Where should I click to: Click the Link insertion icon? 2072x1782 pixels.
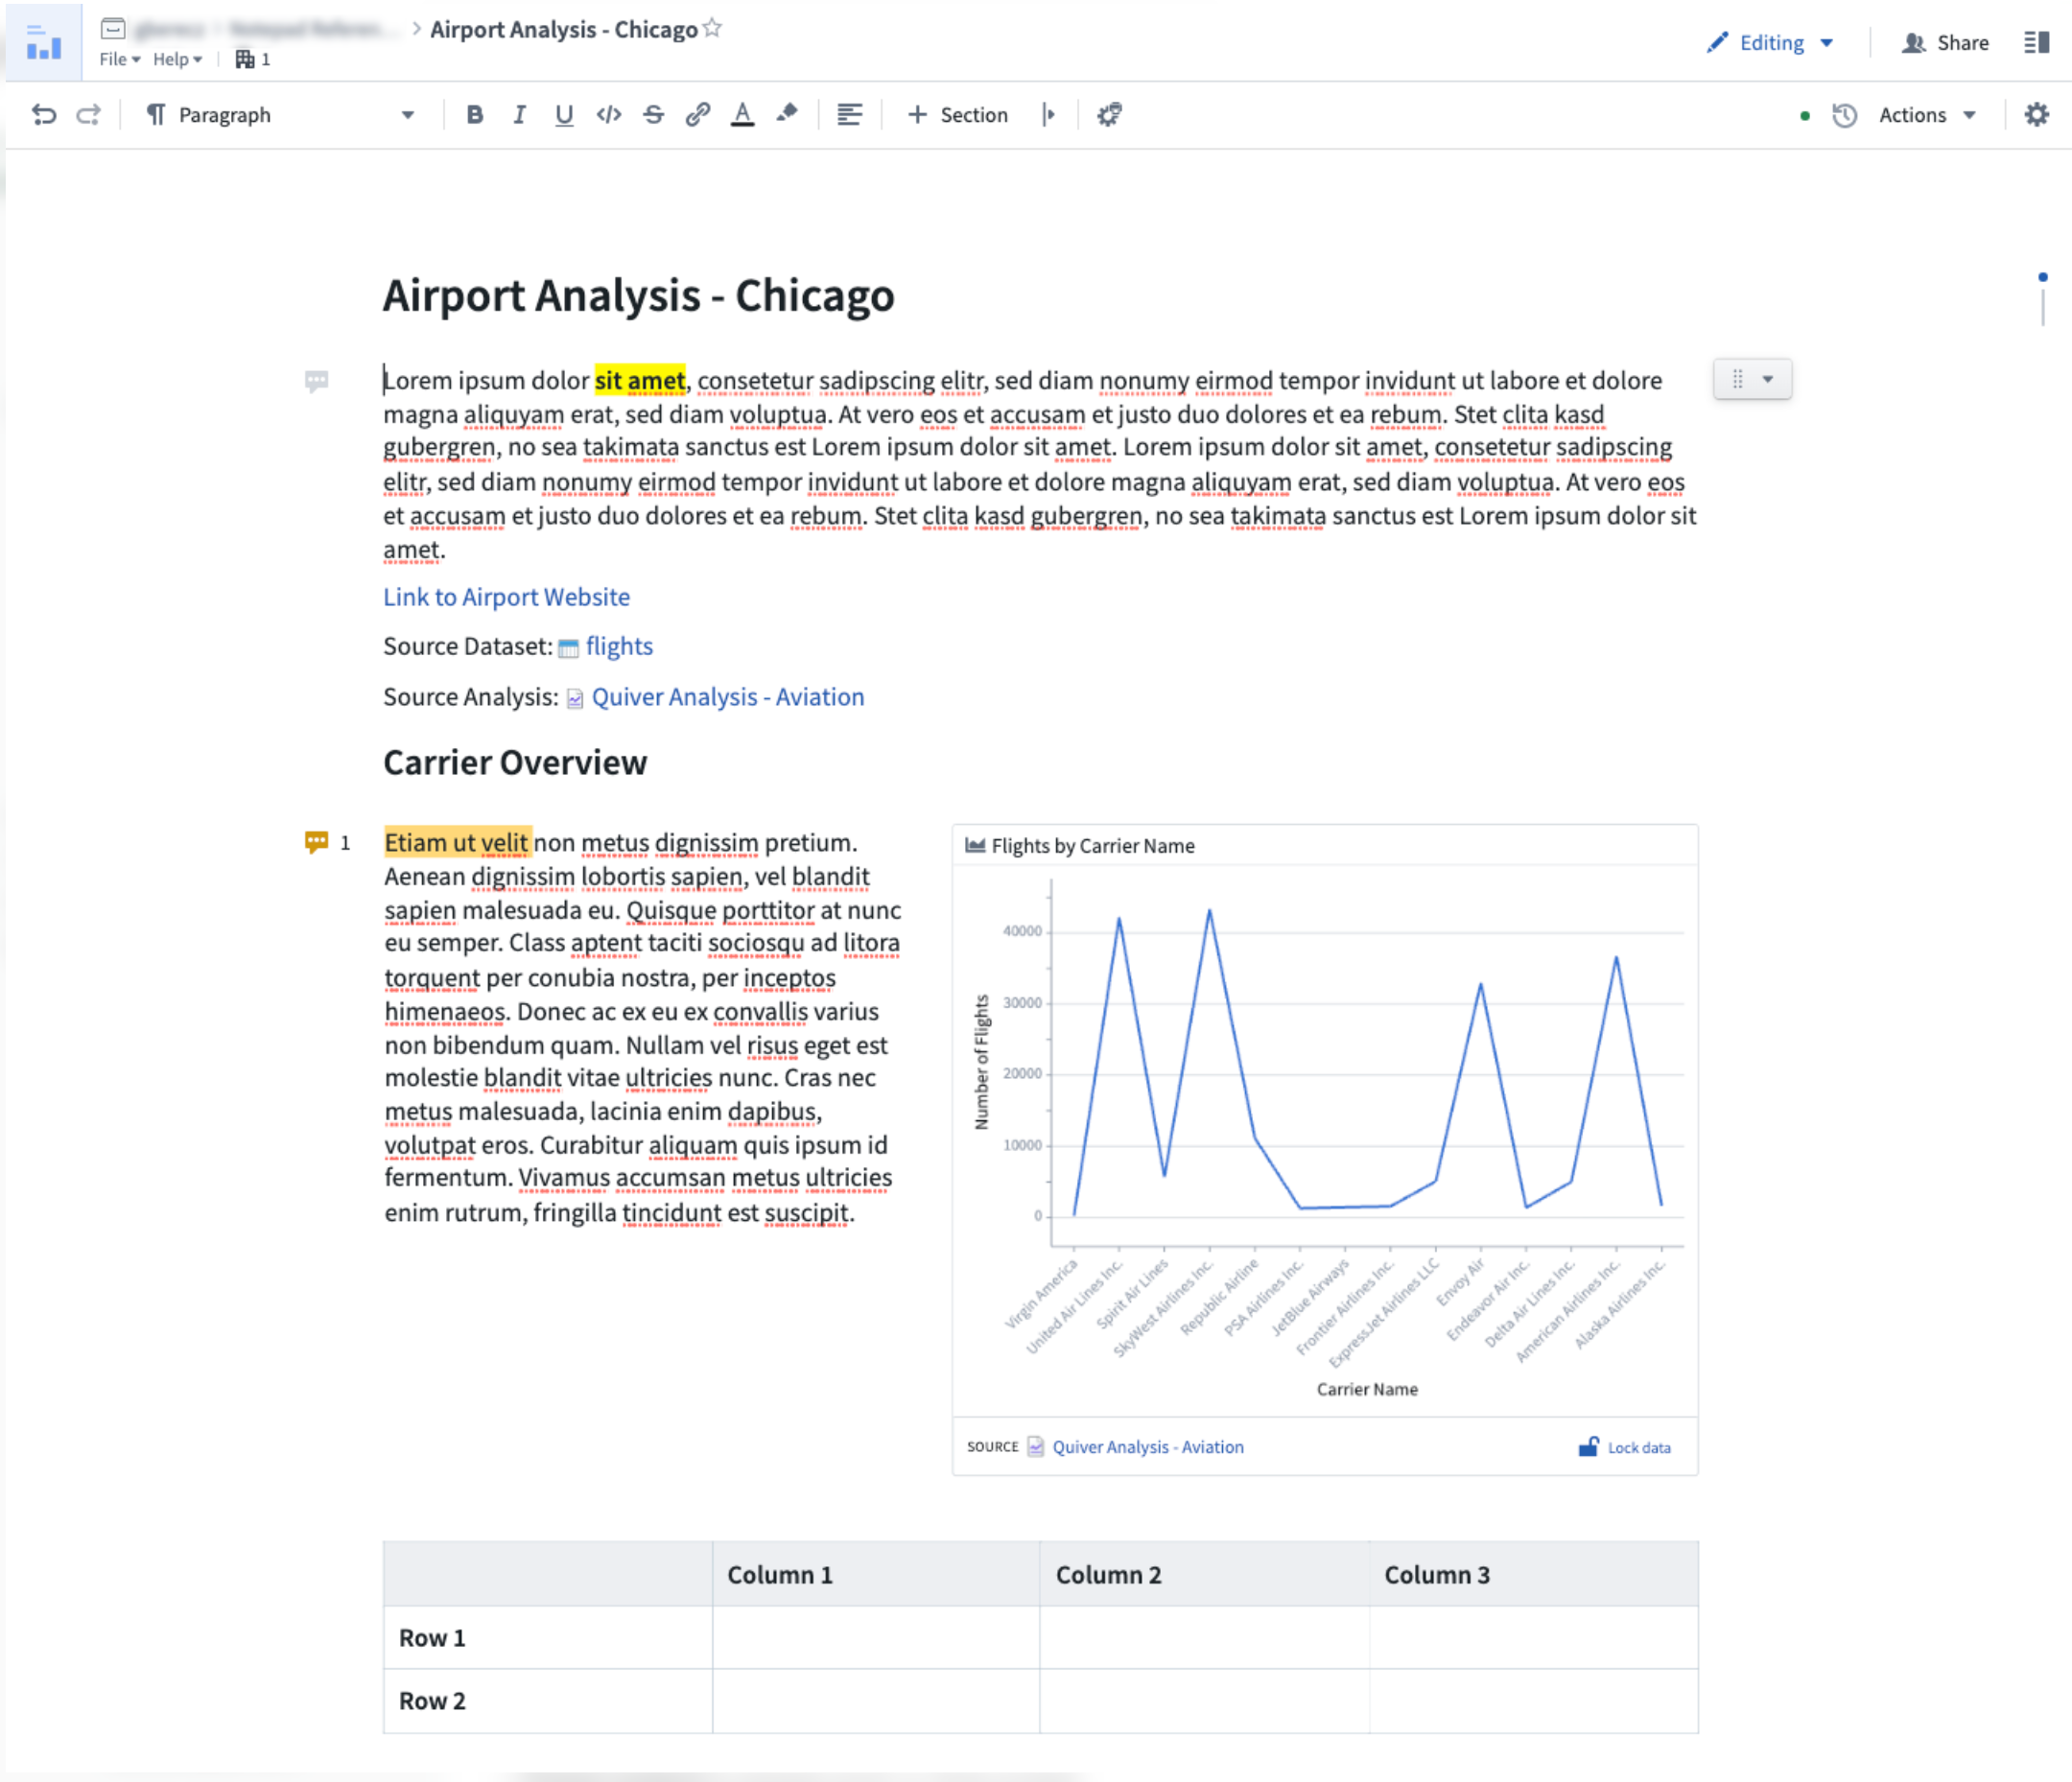[x=699, y=114]
